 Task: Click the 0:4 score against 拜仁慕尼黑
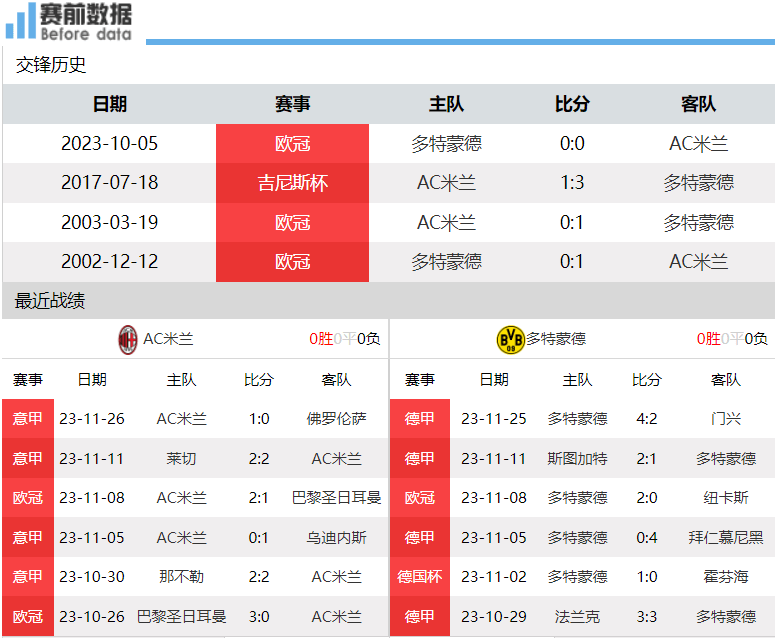647,538
